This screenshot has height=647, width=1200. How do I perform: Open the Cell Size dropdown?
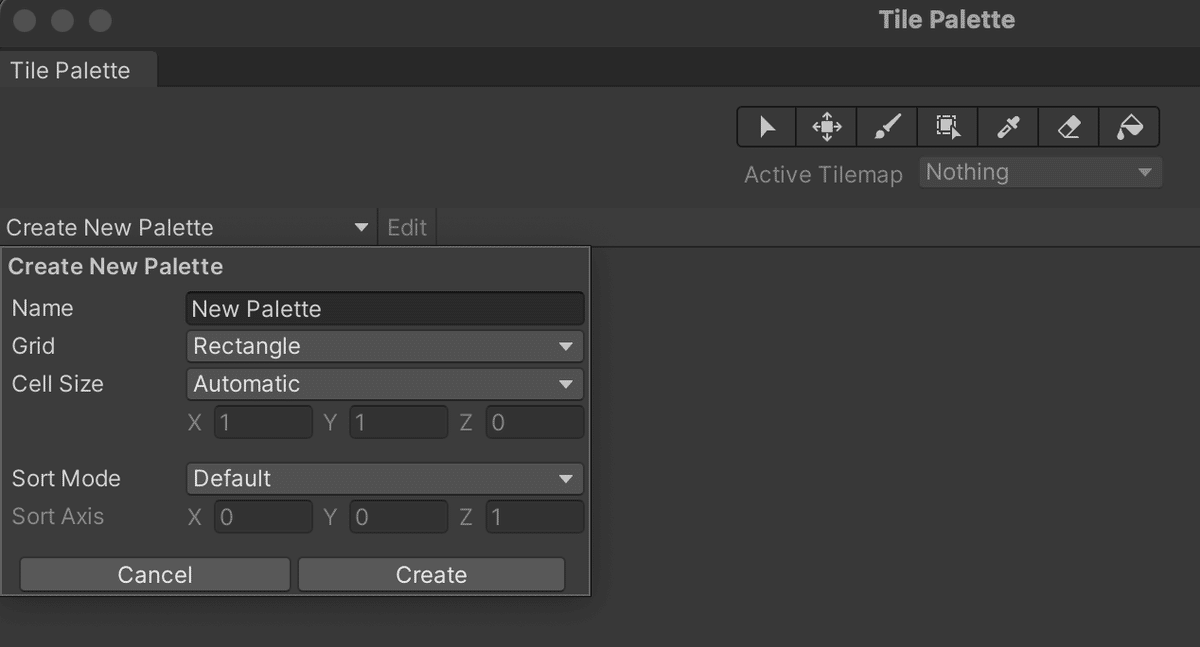coord(385,384)
